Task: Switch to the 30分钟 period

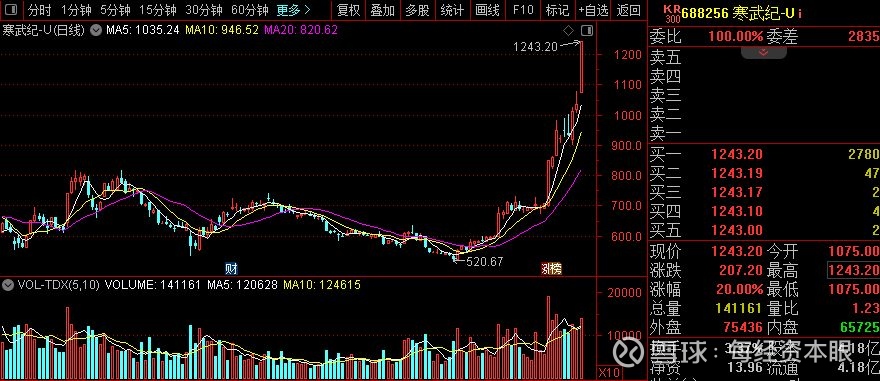Action: [204, 10]
